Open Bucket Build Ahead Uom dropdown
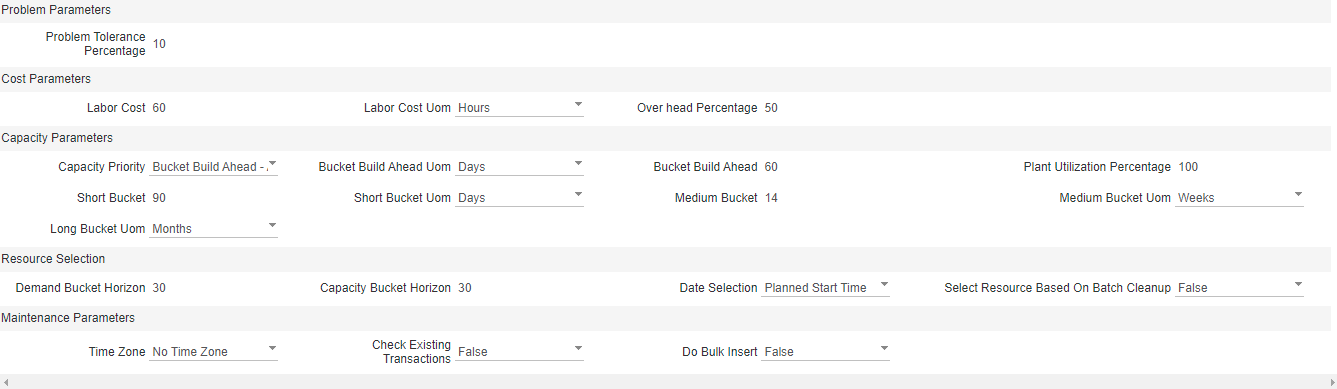The width and height of the screenshot is (1337, 389). (x=519, y=167)
